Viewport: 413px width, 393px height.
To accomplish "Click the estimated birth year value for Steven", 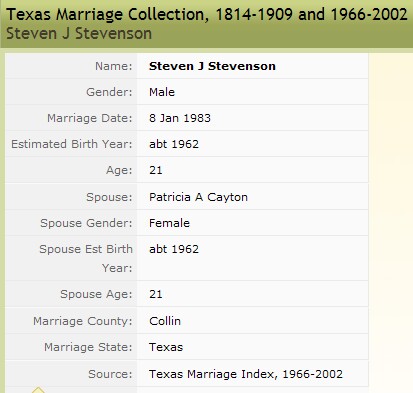I will pyautogui.click(x=174, y=144).
